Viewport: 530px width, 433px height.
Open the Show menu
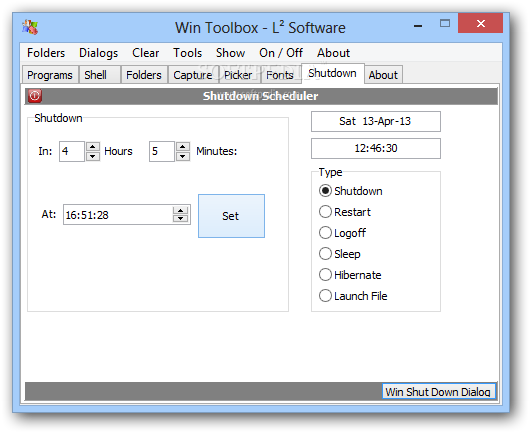(231, 53)
